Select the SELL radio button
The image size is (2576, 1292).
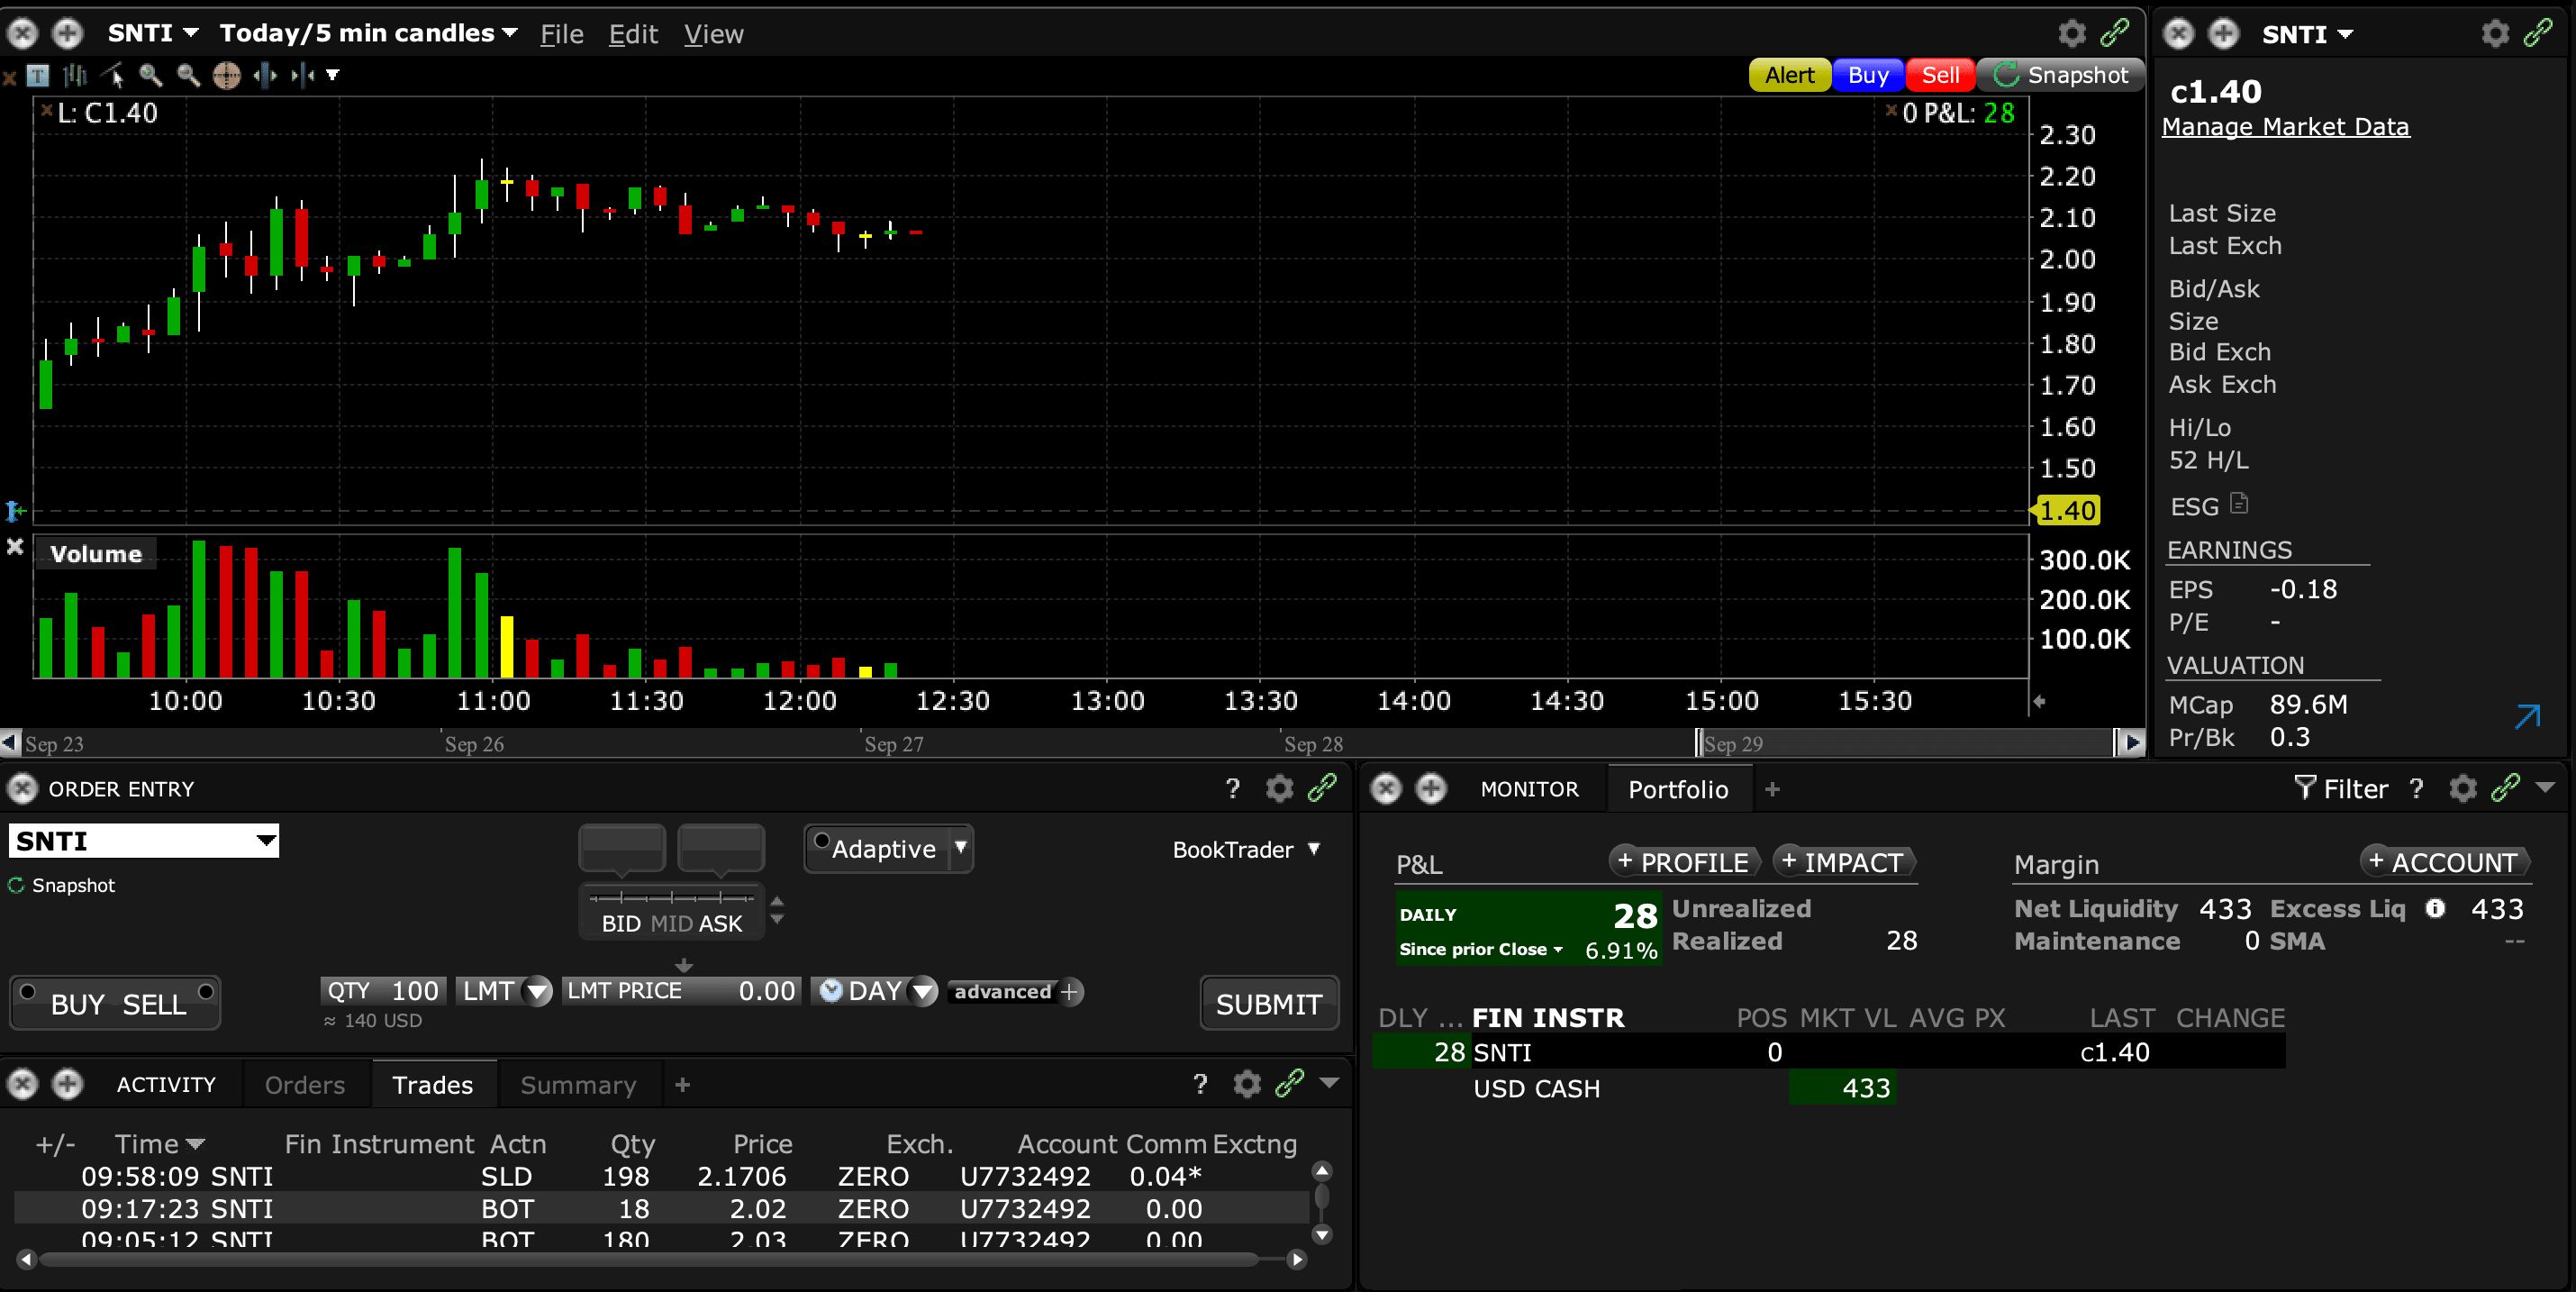point(206,992)
